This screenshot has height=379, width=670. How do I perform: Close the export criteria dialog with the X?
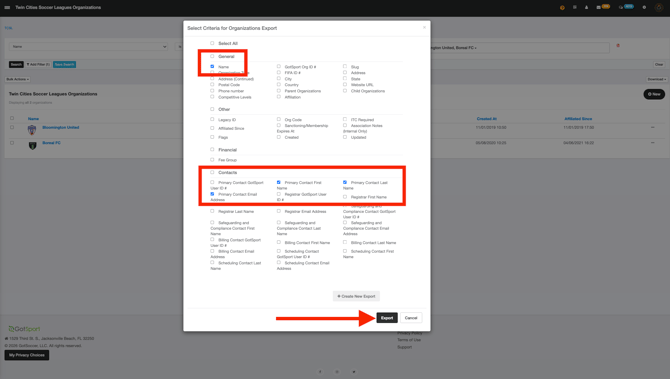pyautogui.click(x=424, y=27)
